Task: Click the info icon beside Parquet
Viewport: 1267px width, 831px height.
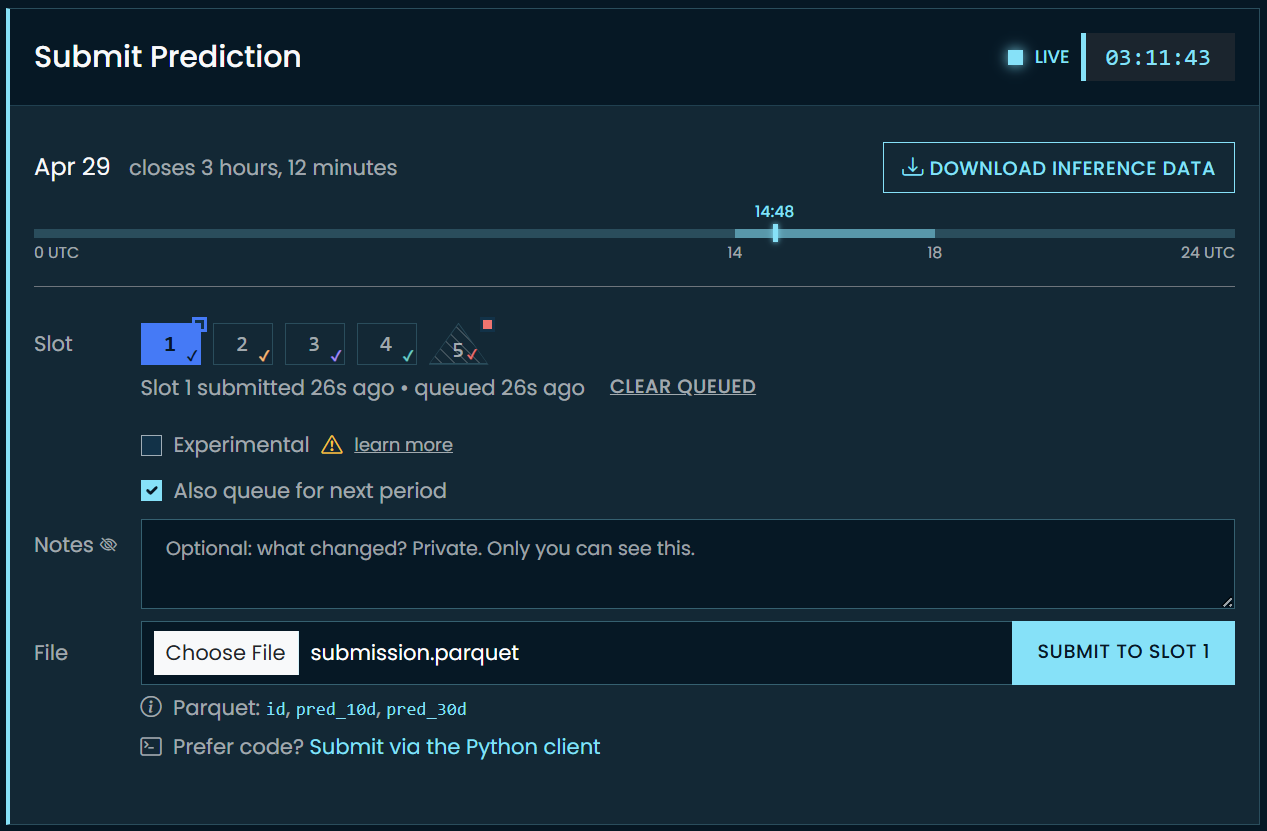Action: 151,708
